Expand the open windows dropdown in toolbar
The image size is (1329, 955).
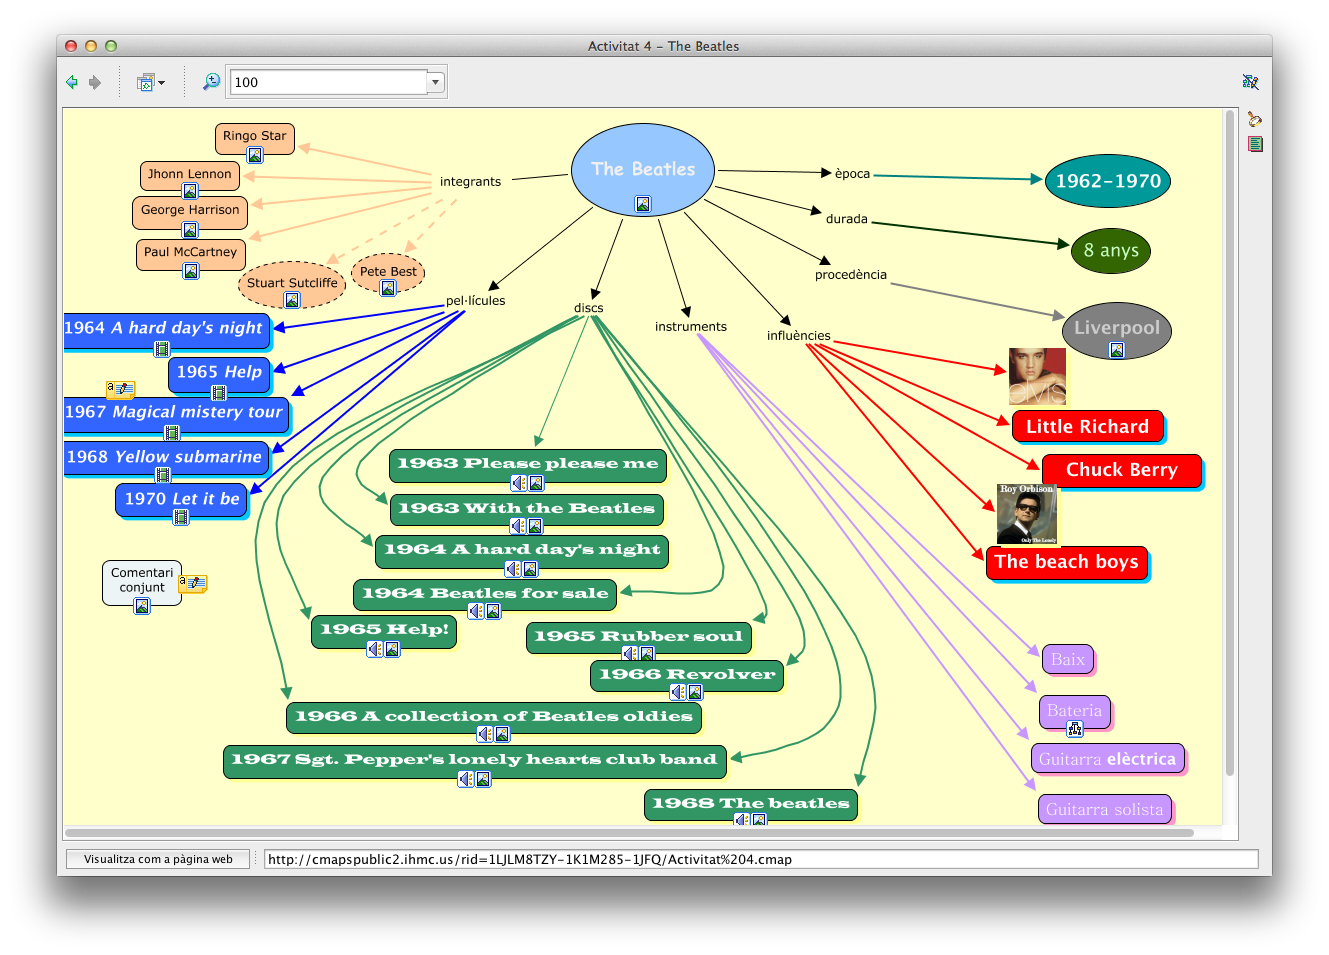151,82
